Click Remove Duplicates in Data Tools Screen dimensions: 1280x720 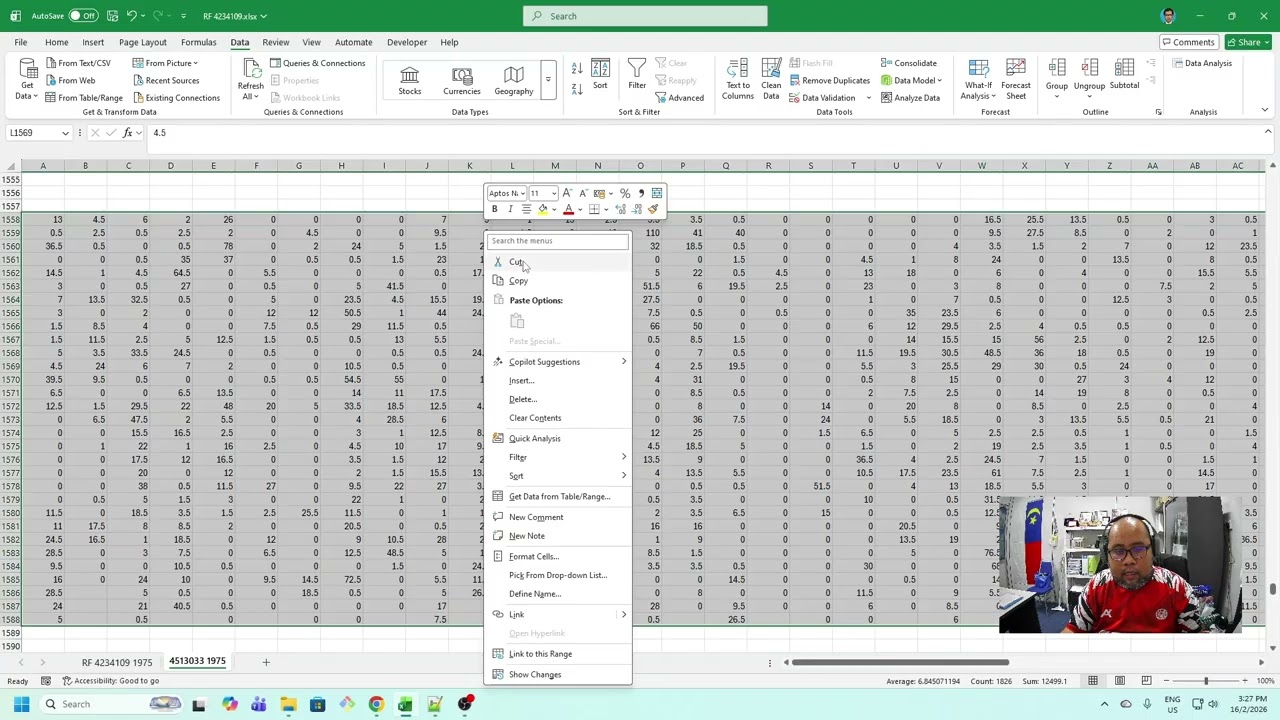(x=829, y=80)
